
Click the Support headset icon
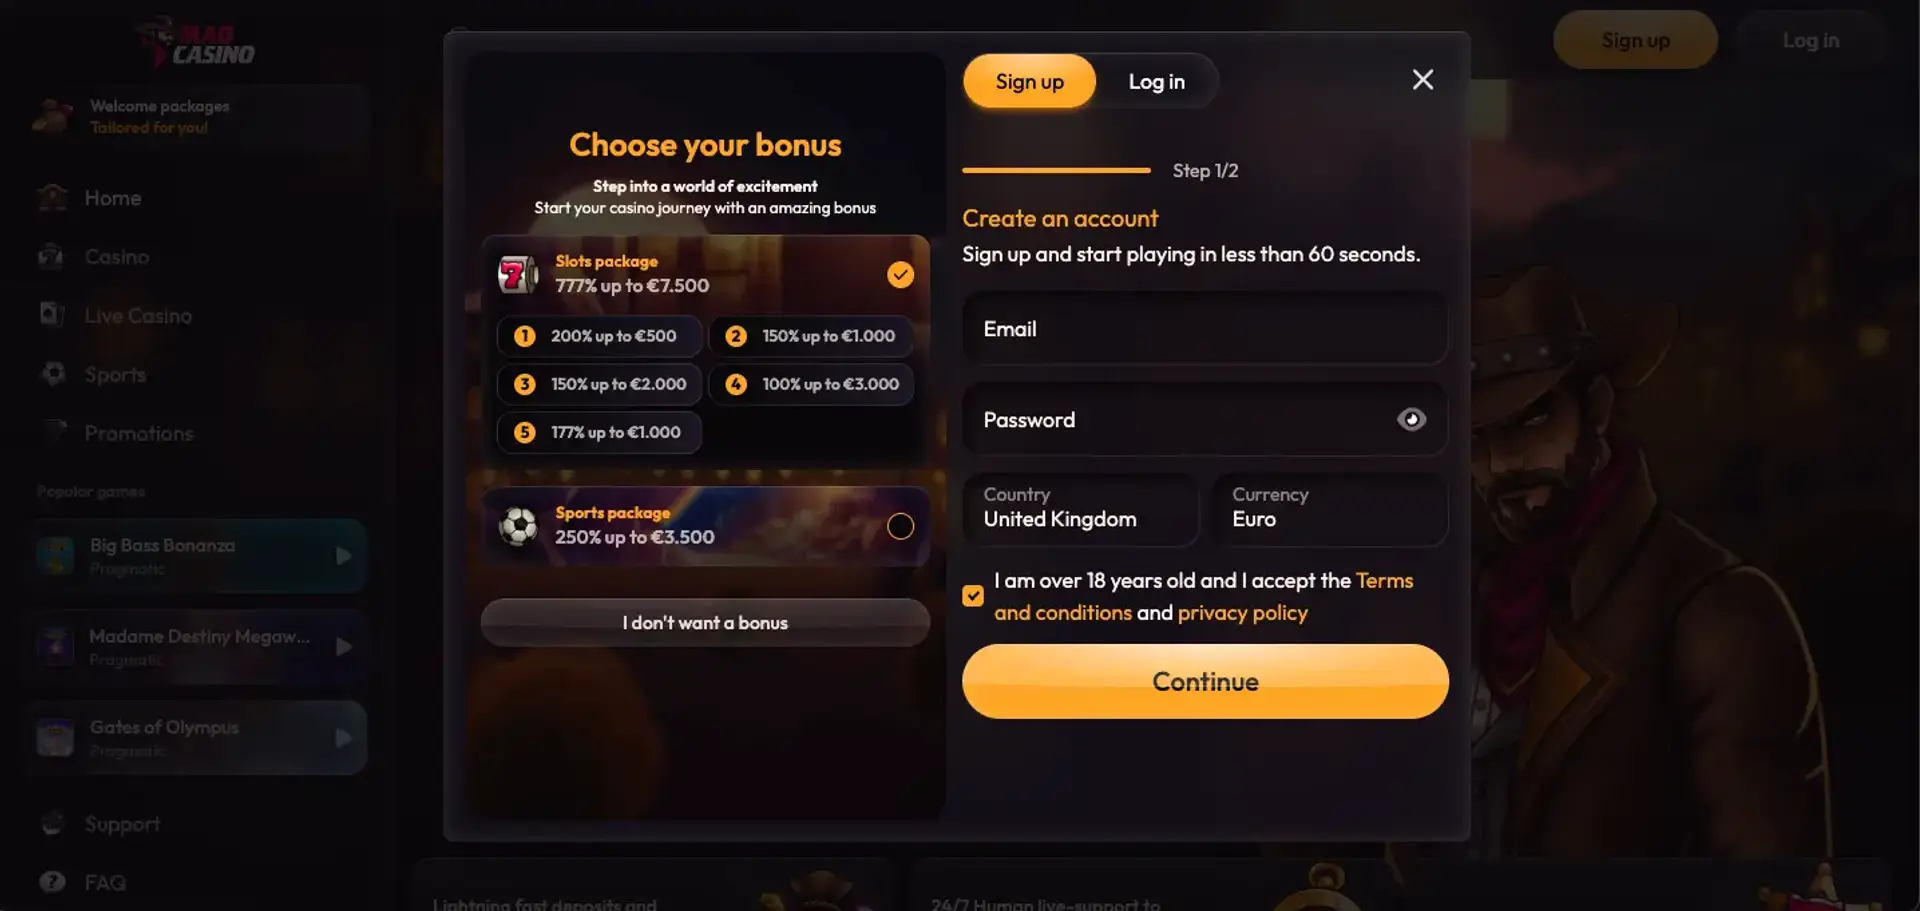pos(52,824)
